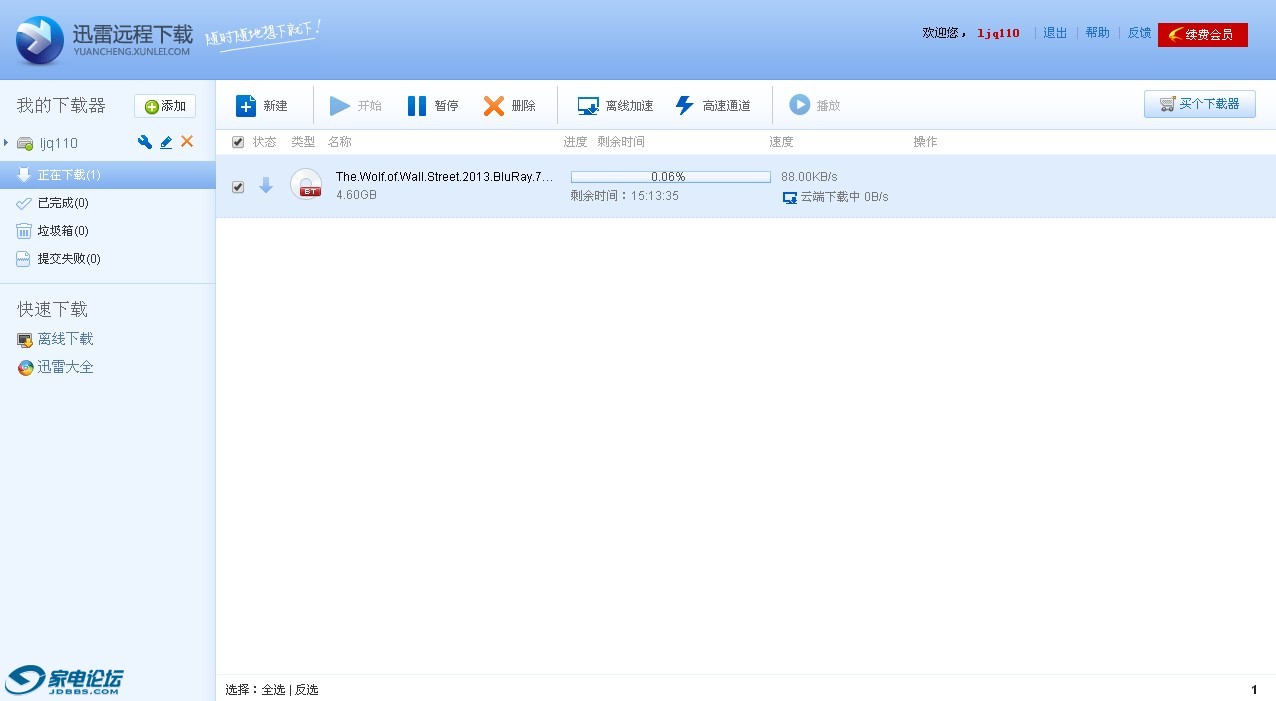Click the 88.00KB/s speed value

(809, 177)
